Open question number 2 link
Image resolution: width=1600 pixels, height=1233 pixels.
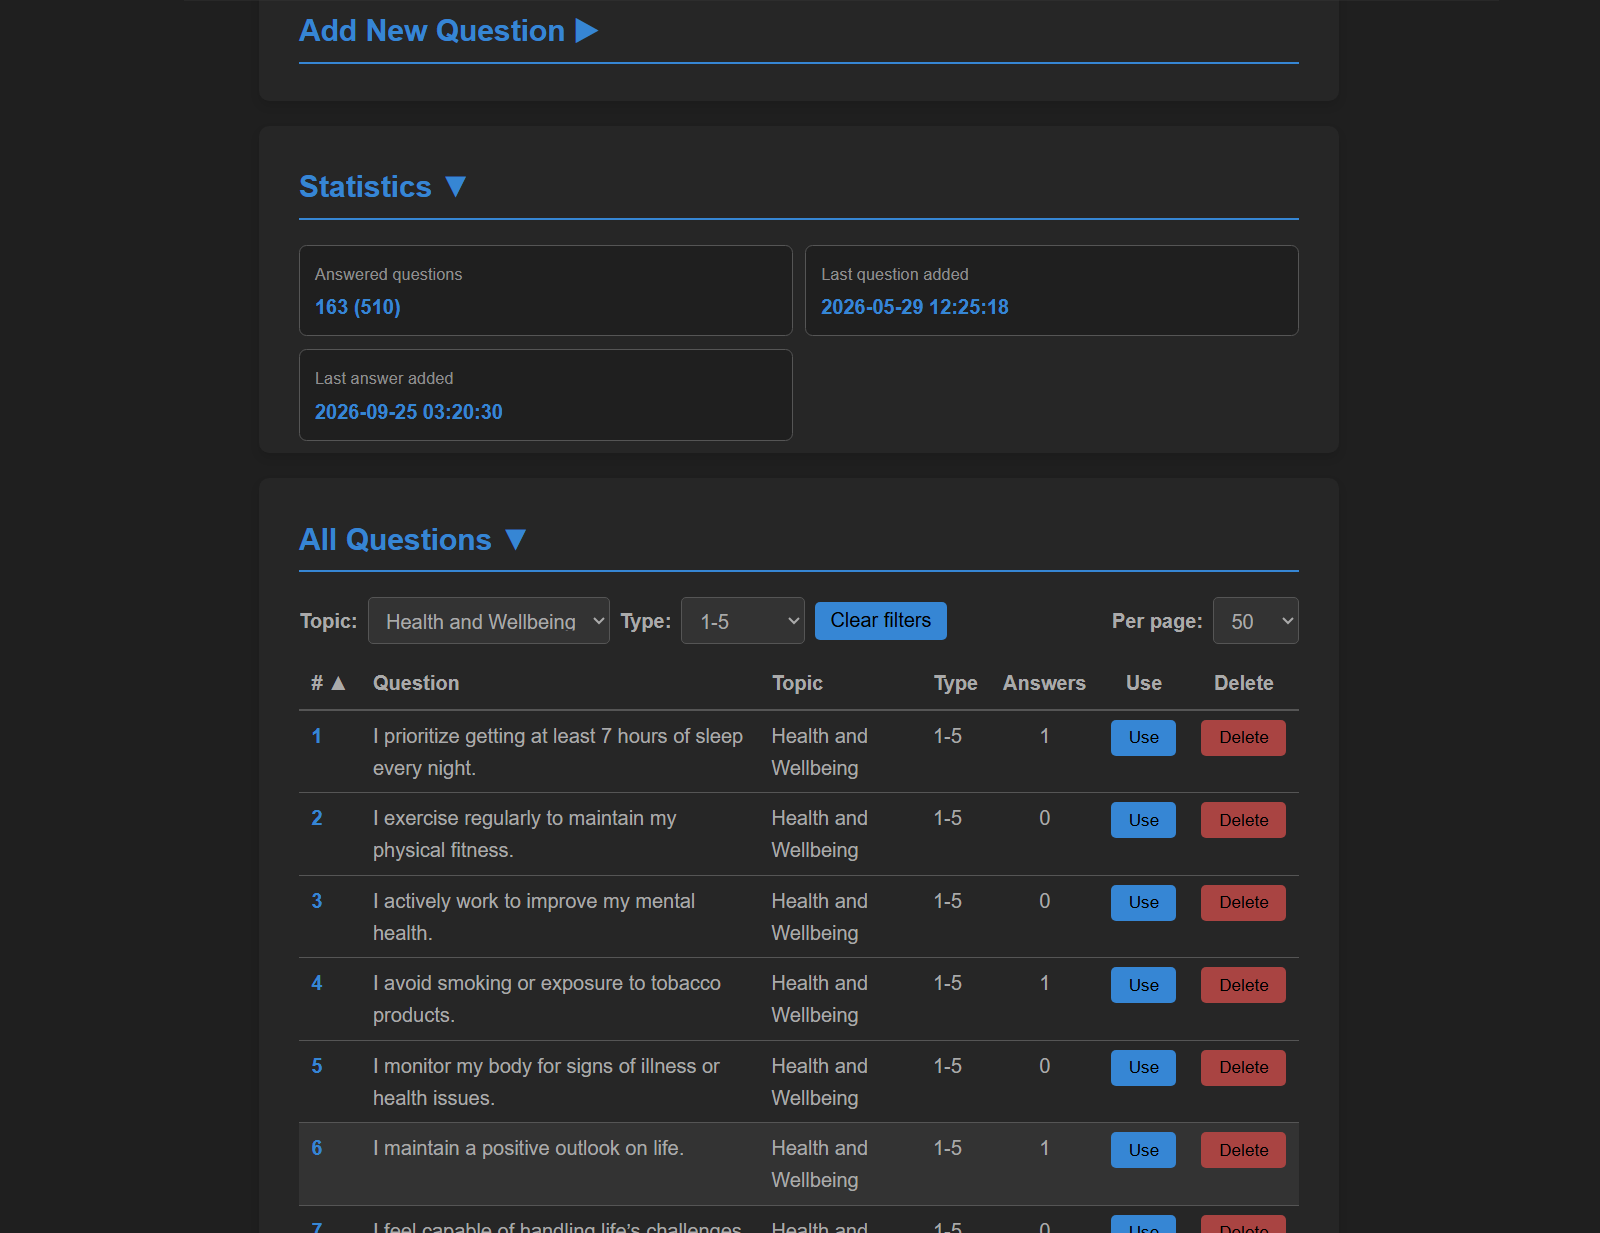coord(317,818)
